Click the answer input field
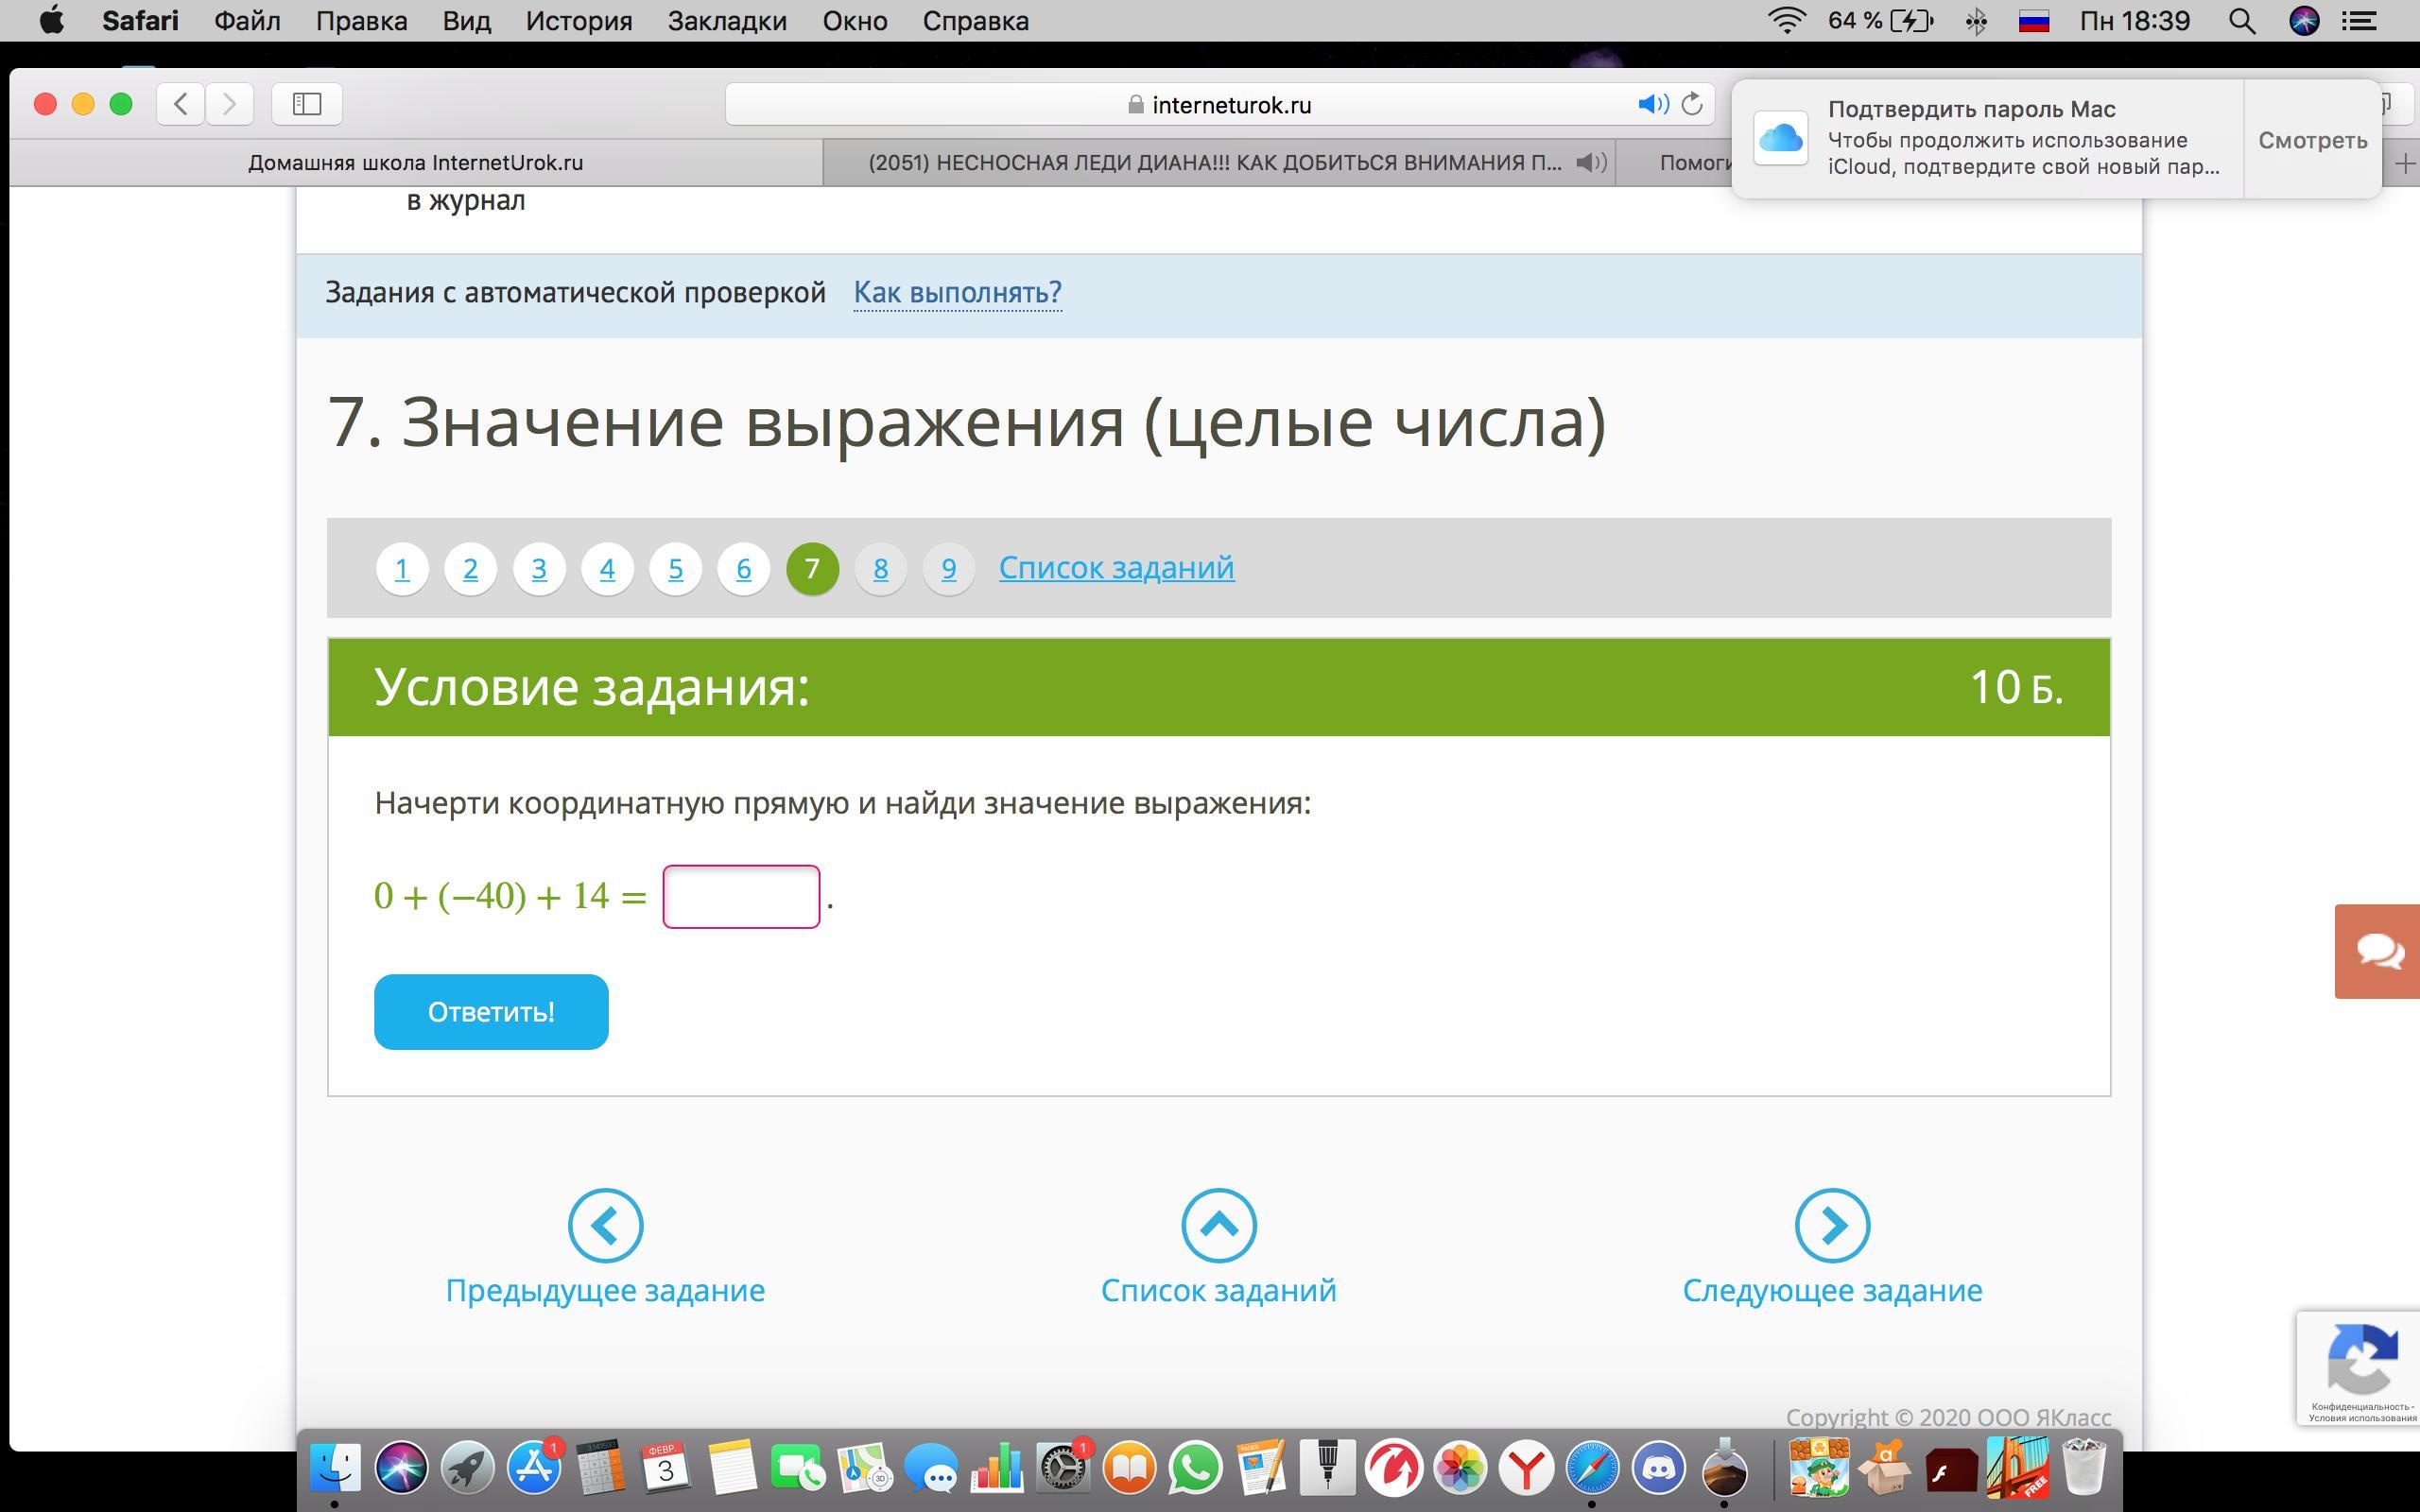Viewport: 2420px width, 1512px height. (x=741, y=896)
